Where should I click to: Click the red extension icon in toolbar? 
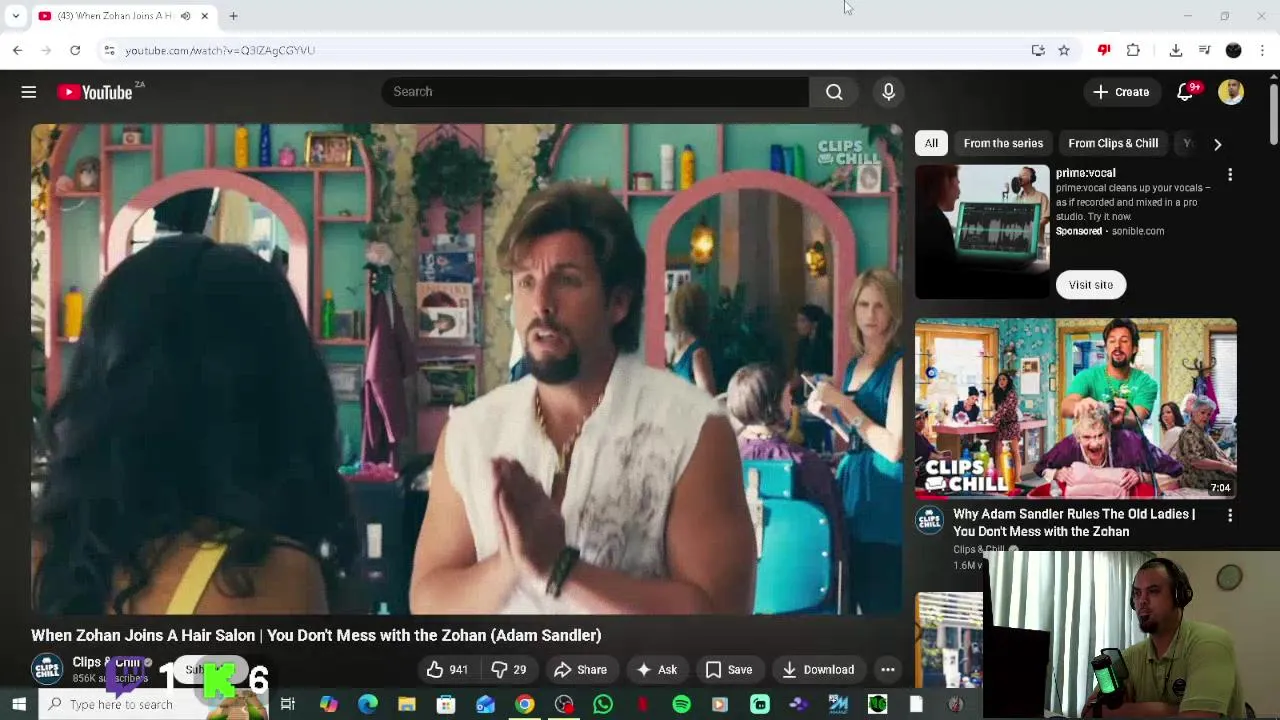coord(1104,50)
